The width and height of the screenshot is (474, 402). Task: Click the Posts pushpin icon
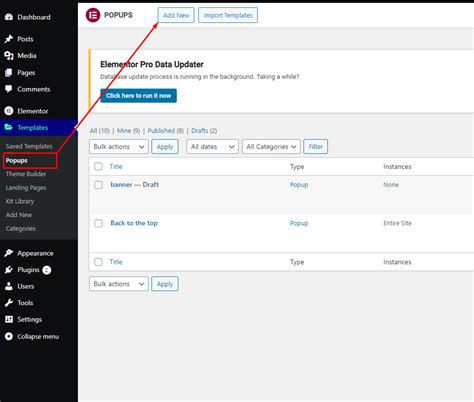9,39
